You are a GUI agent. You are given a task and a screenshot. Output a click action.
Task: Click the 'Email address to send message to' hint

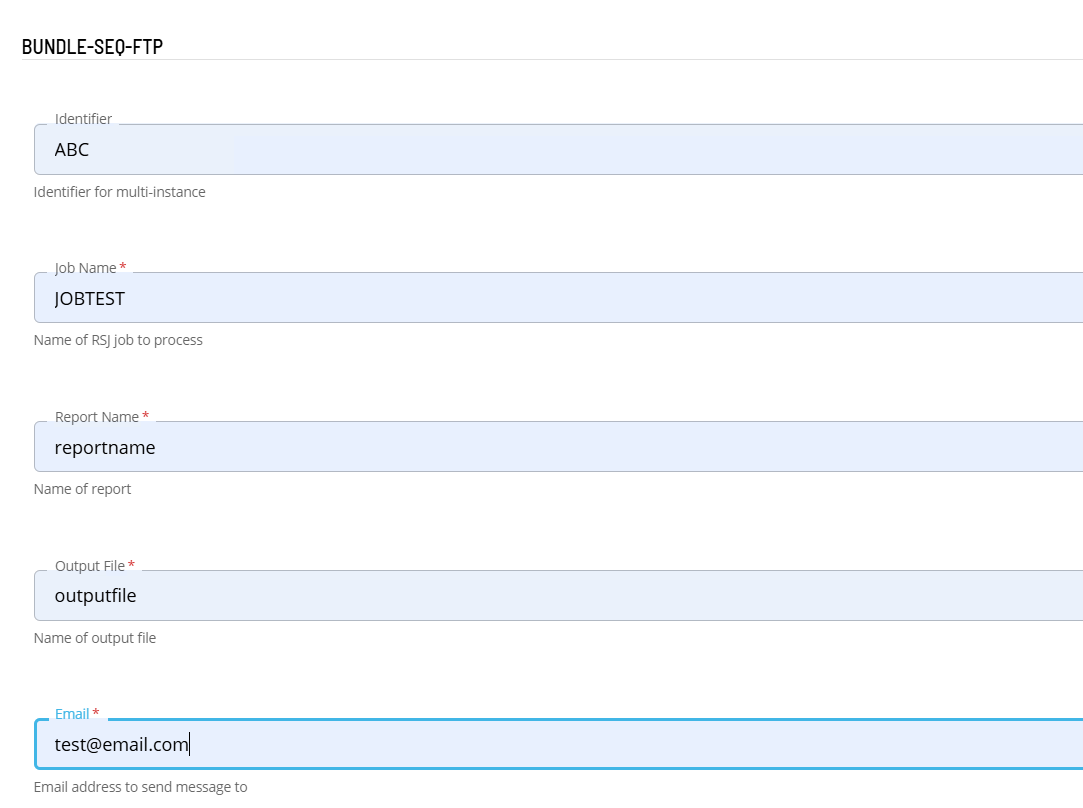point(140,787)
